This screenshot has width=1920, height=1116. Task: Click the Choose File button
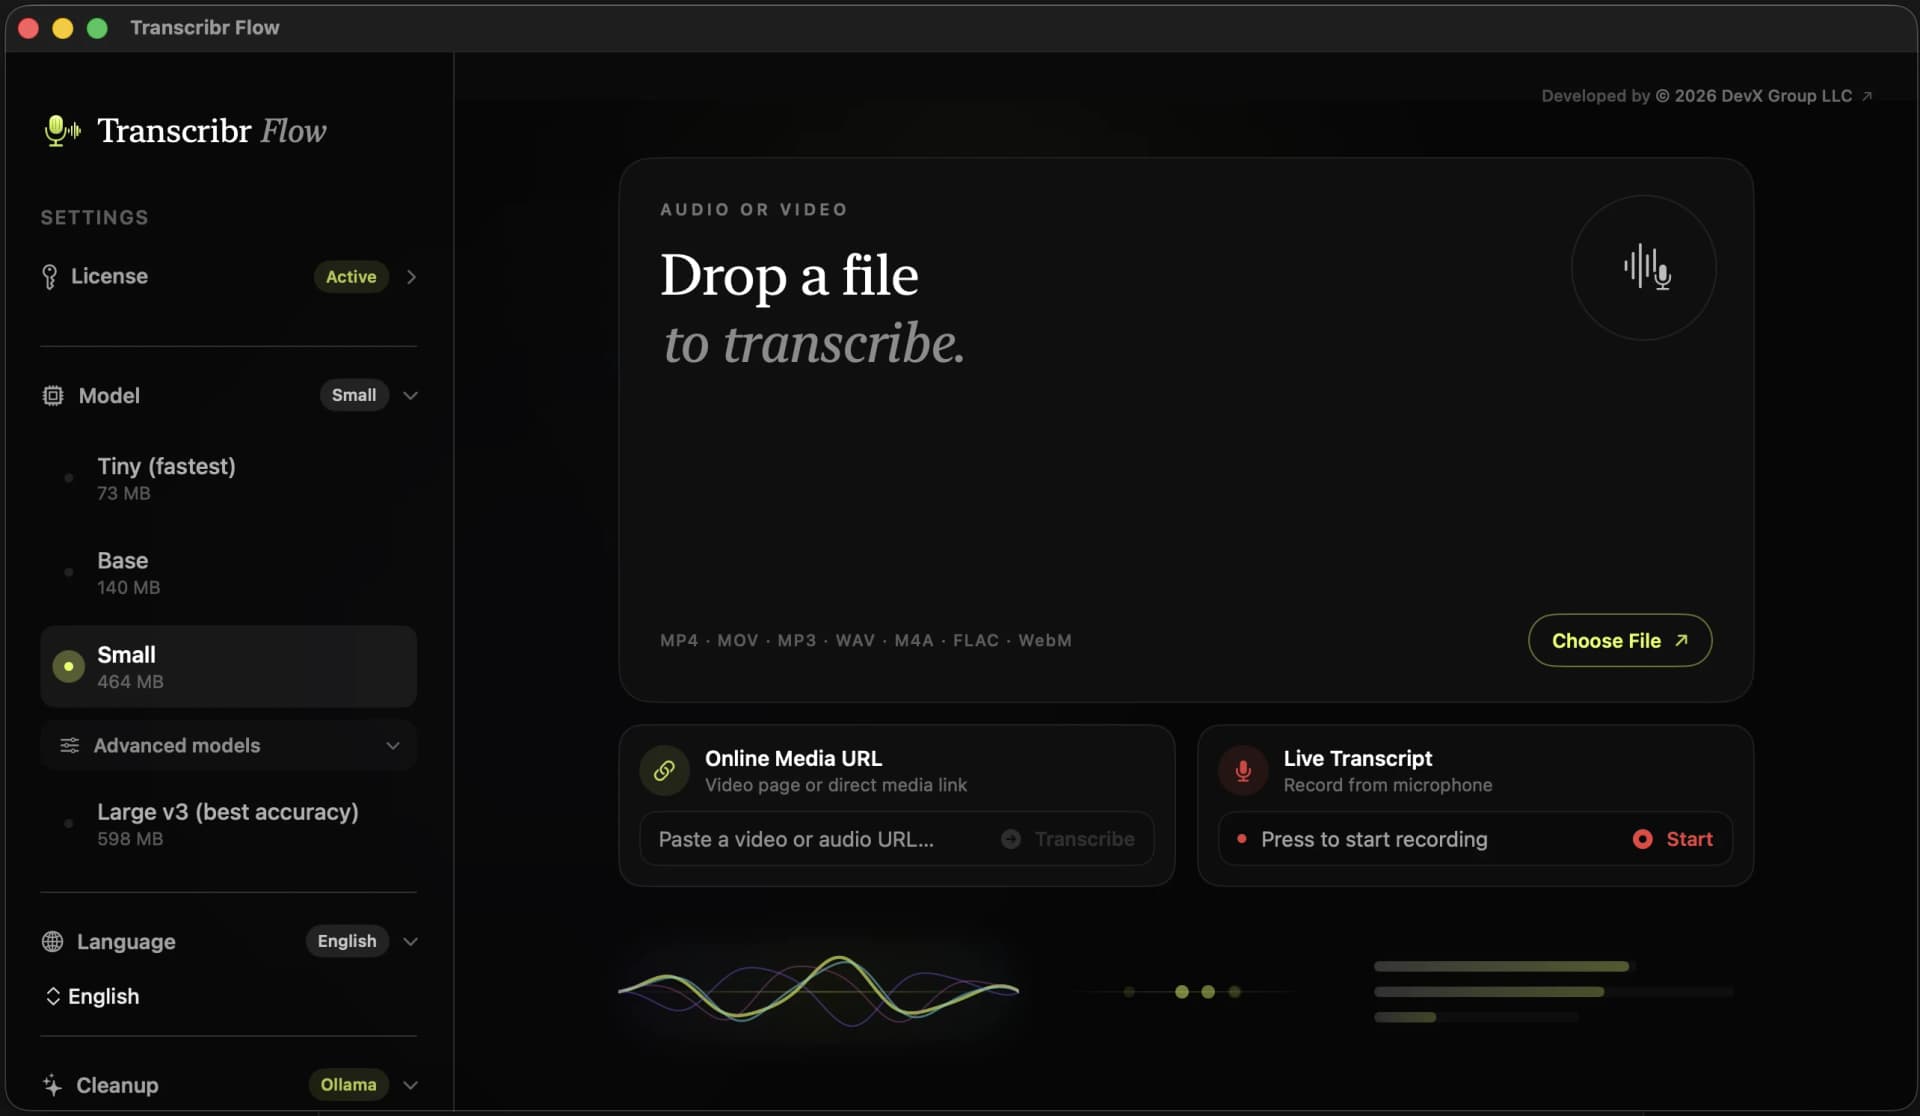[1620, 640]
